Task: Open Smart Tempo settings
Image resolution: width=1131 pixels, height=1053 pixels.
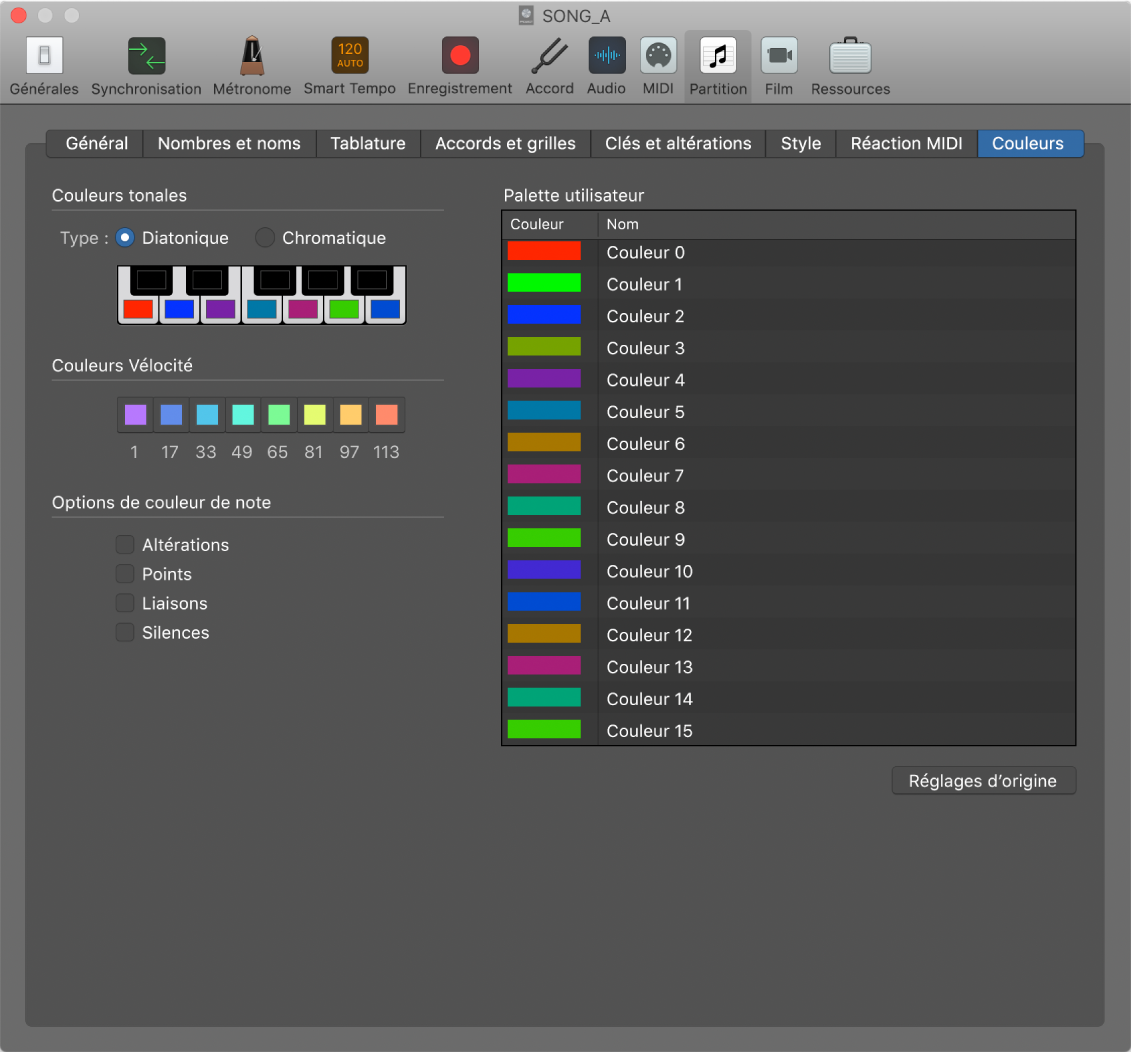Action: pos(350,57)
